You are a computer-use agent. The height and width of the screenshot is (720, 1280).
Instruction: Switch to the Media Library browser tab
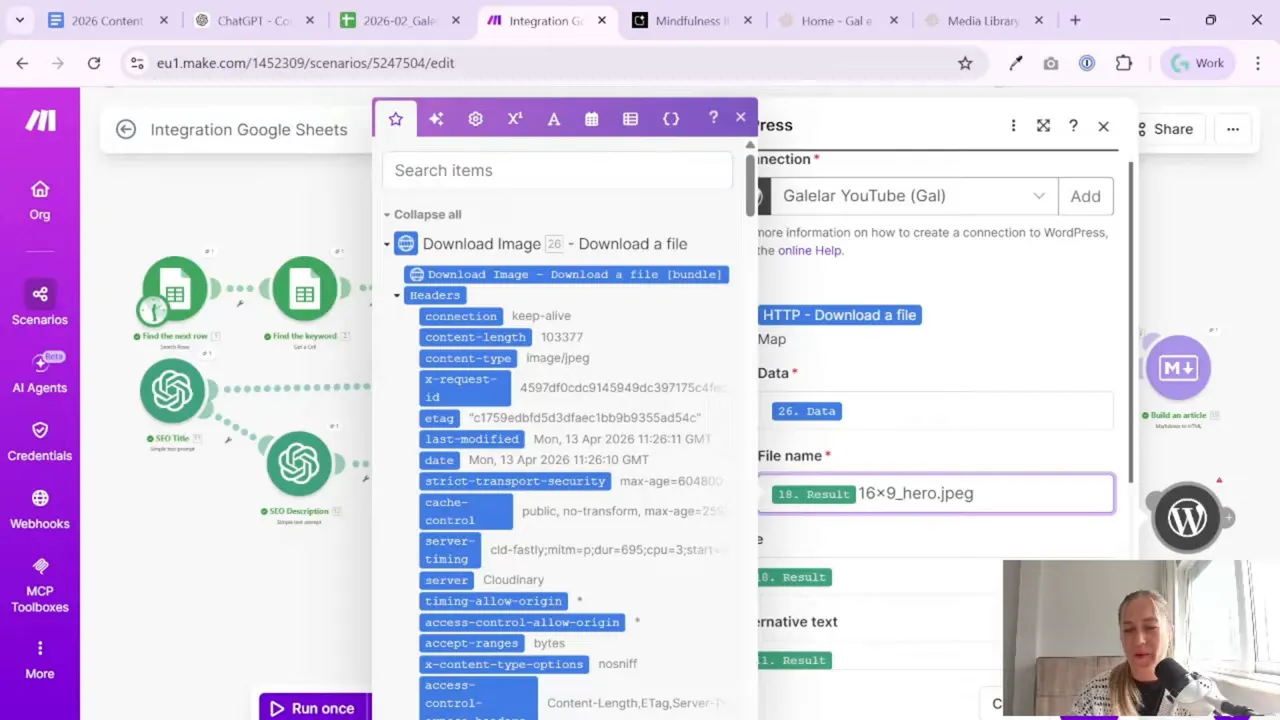point(982,20)
